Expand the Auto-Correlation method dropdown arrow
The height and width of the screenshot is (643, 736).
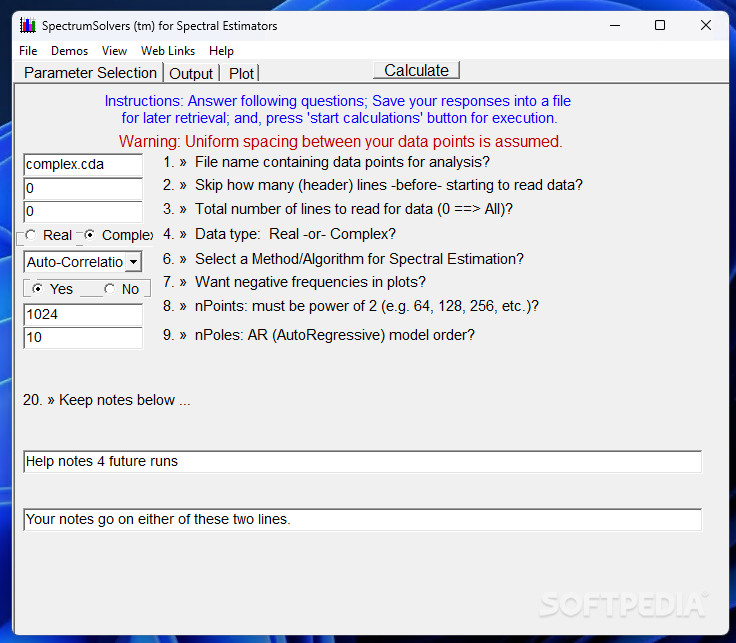point(133,262)
